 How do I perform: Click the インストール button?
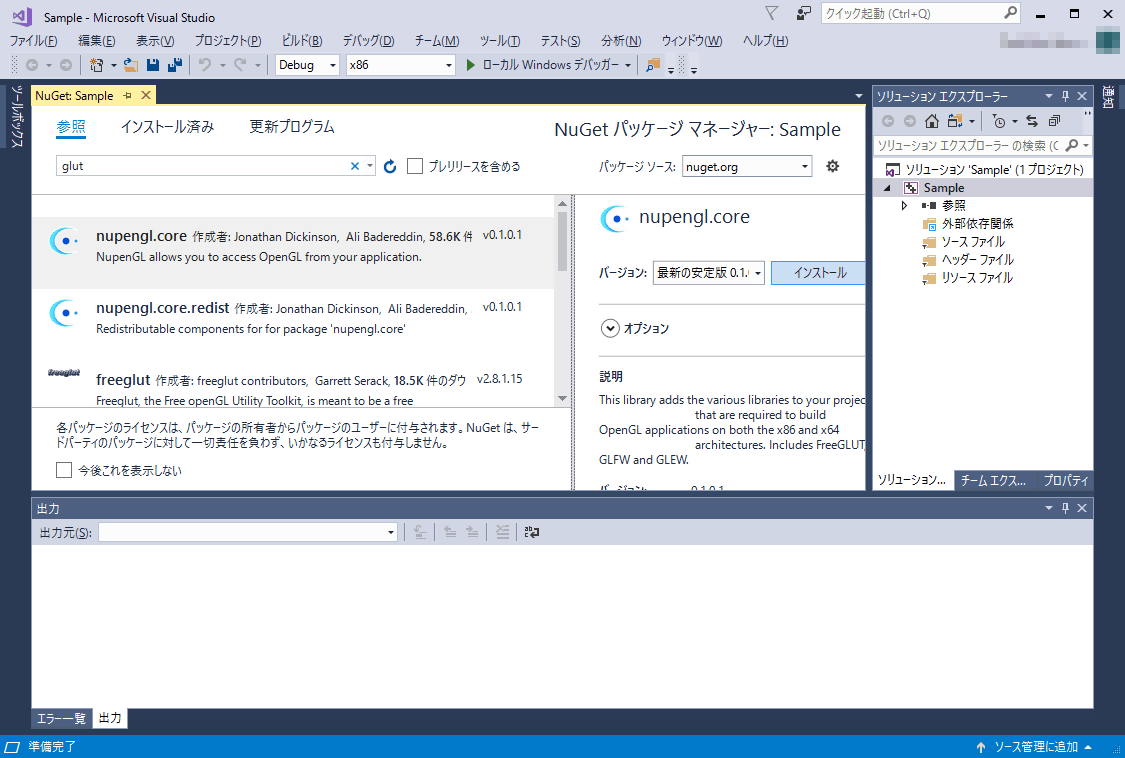click(x=819, y=273)
